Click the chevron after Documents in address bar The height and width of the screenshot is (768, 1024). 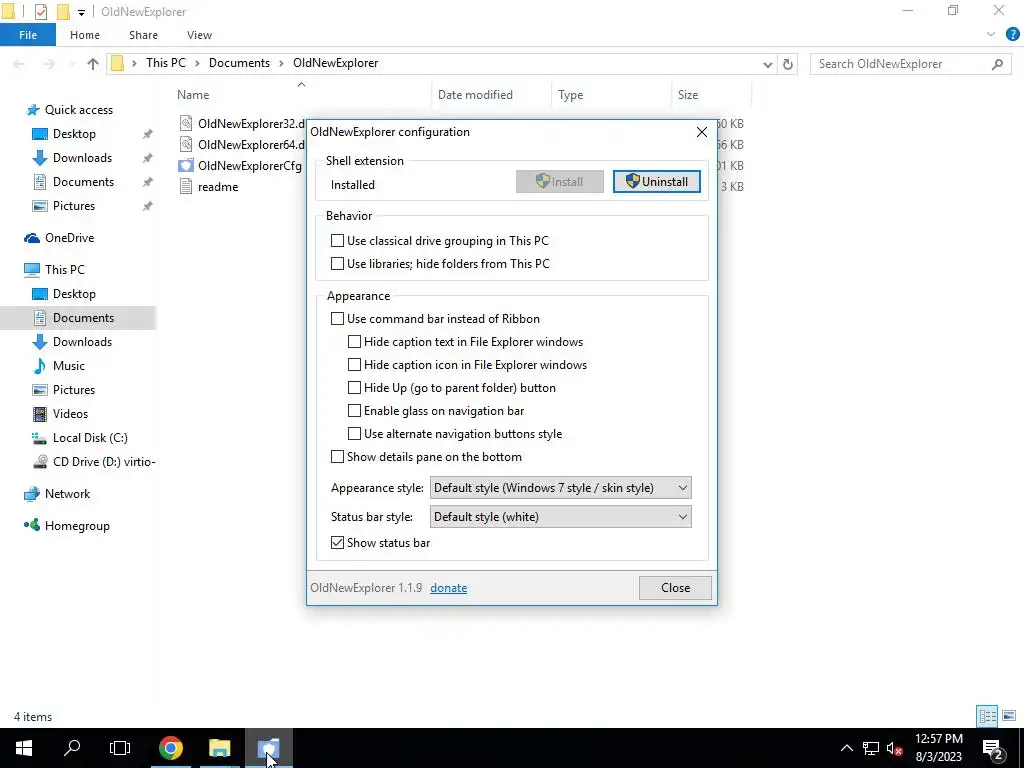click(281, 63)
